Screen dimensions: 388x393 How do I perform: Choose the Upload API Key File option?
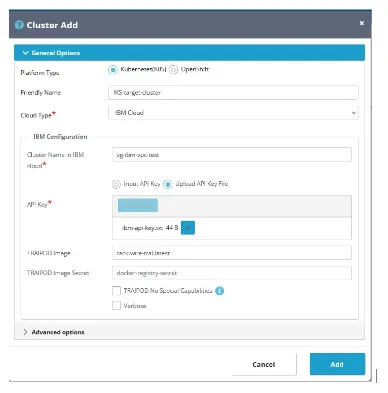(x=168, y=184)
